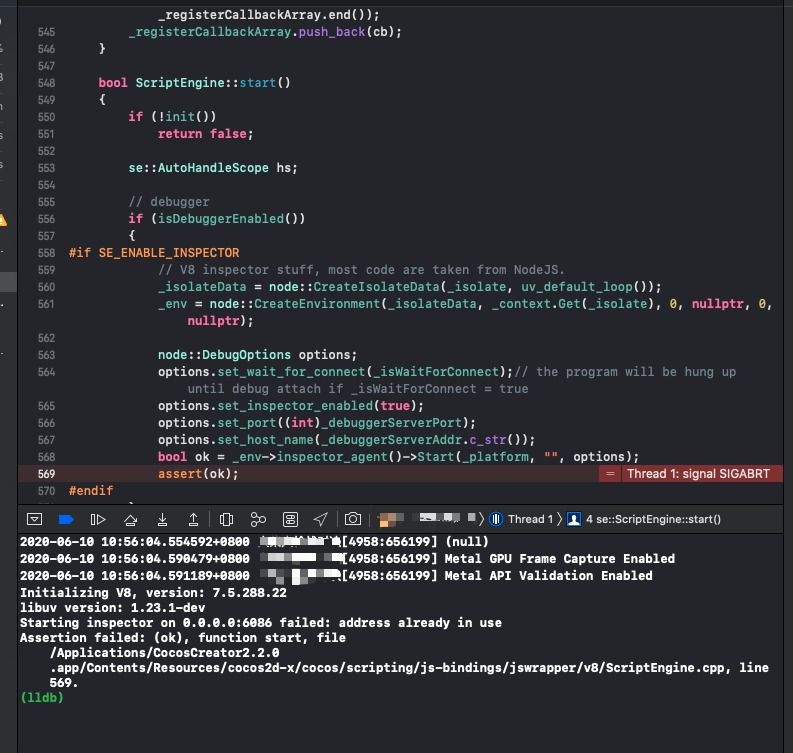Click node::DebugOptions options declaration
The height and width of the screenshot is (753, 793).
(257, 355)
